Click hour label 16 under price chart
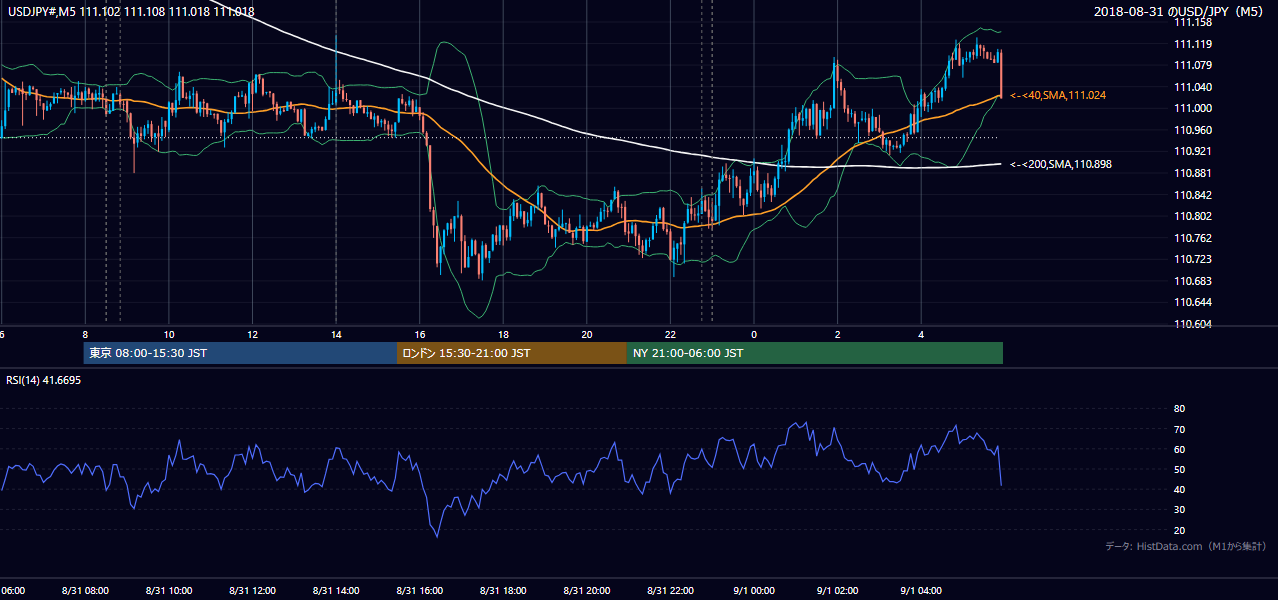 click(420, 334)
